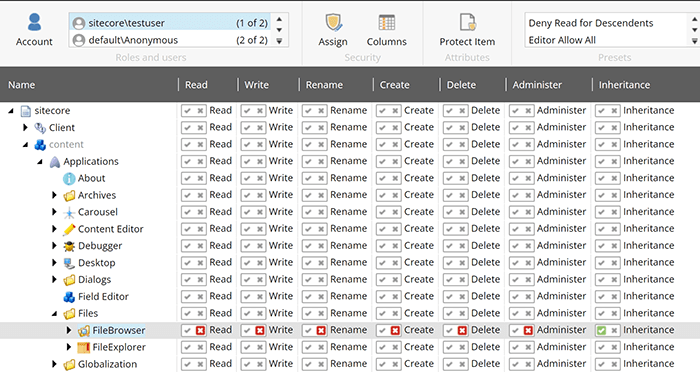The width and height of the screenshot is (700, 372).
Task: Allow Read on the sitecore row
Action: pos(188,111)
